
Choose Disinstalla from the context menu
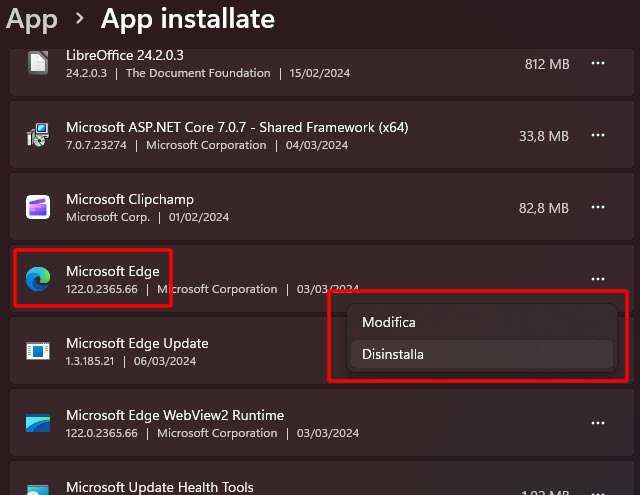pyautogui.click(x=393, y=354)
